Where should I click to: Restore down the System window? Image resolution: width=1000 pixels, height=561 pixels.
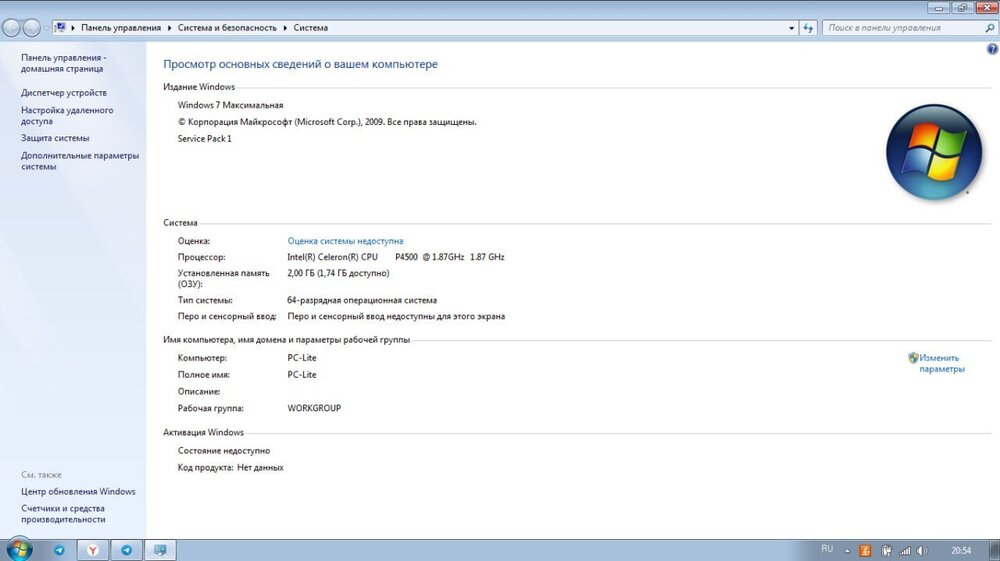click(961, 8)
